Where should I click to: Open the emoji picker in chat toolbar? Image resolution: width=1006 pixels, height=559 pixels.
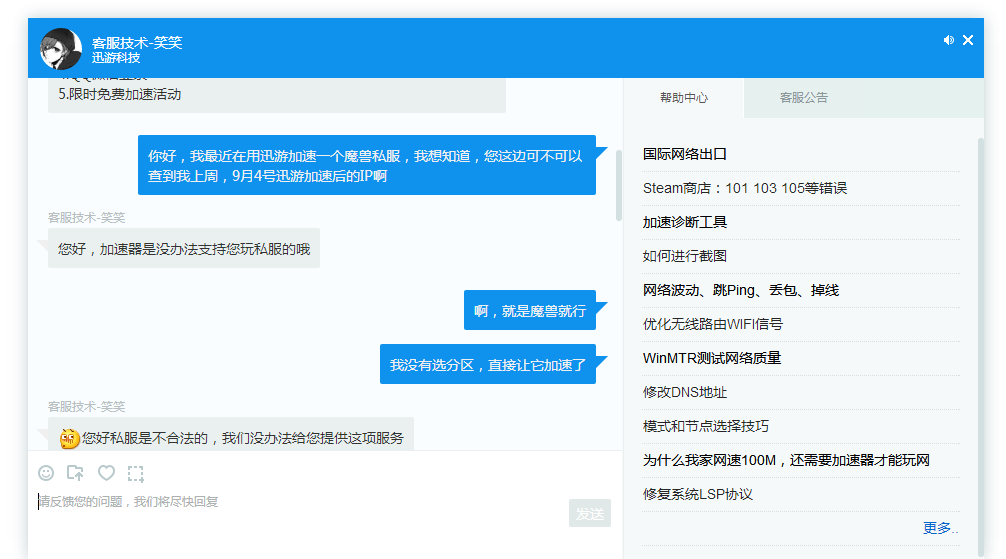pos(46,473)
